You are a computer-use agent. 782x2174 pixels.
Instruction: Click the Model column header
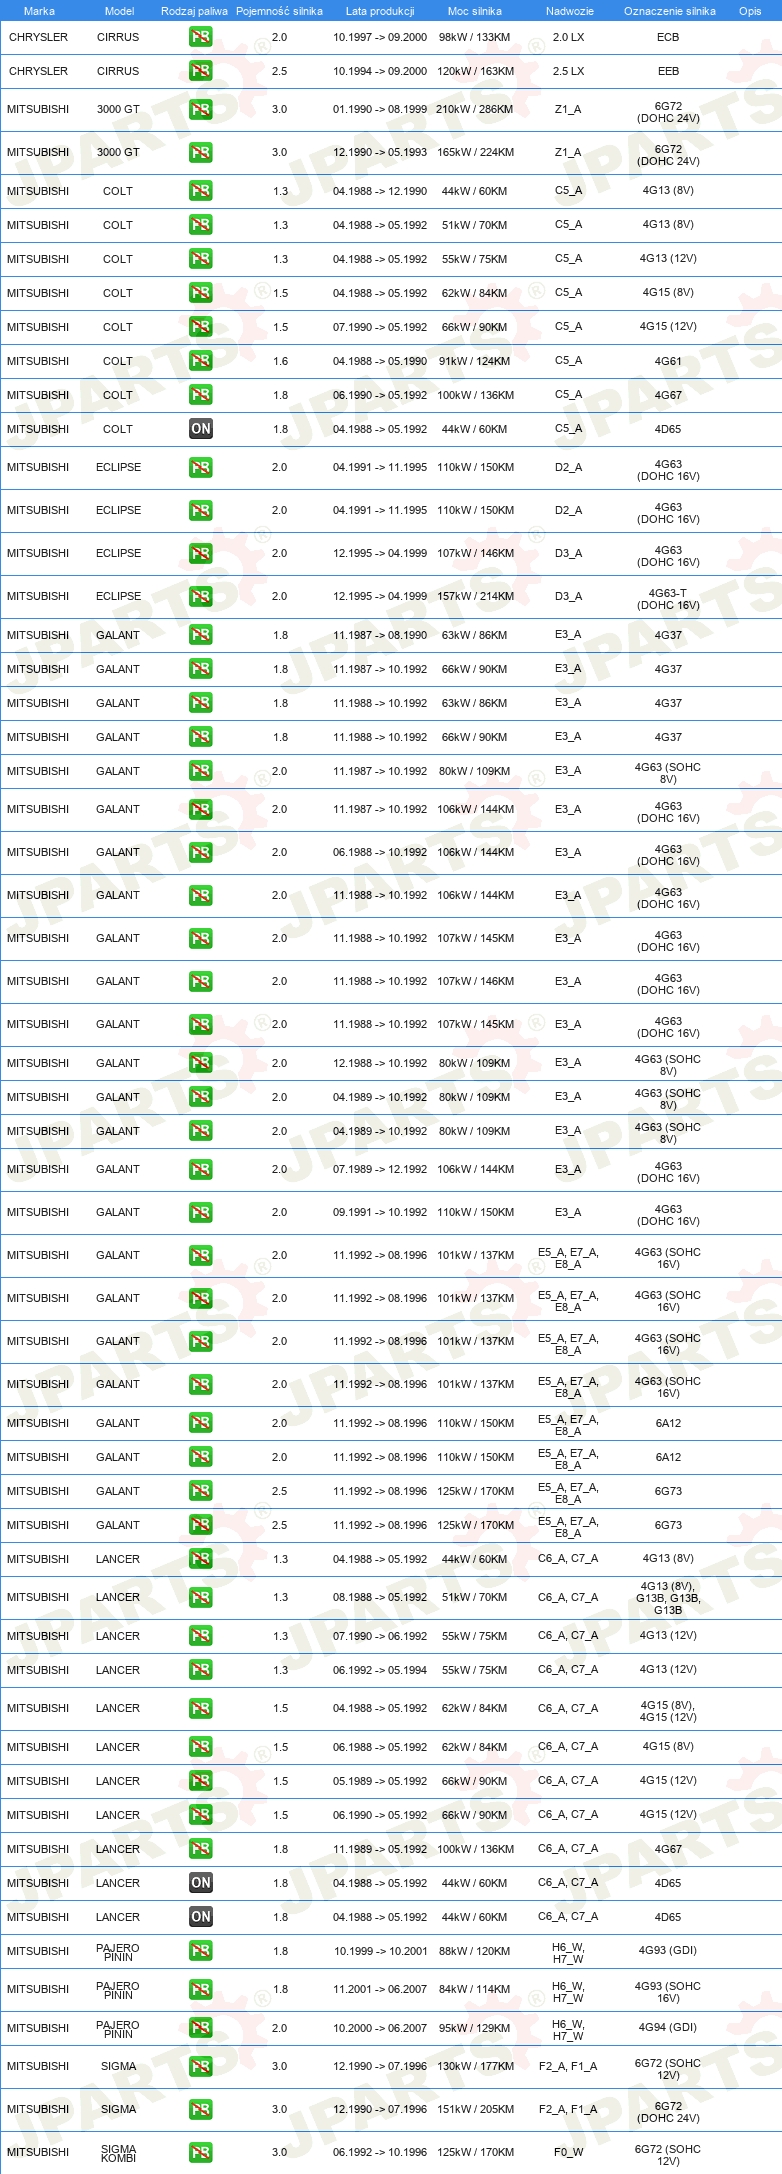pyautogui.click(x=120, y=11)
